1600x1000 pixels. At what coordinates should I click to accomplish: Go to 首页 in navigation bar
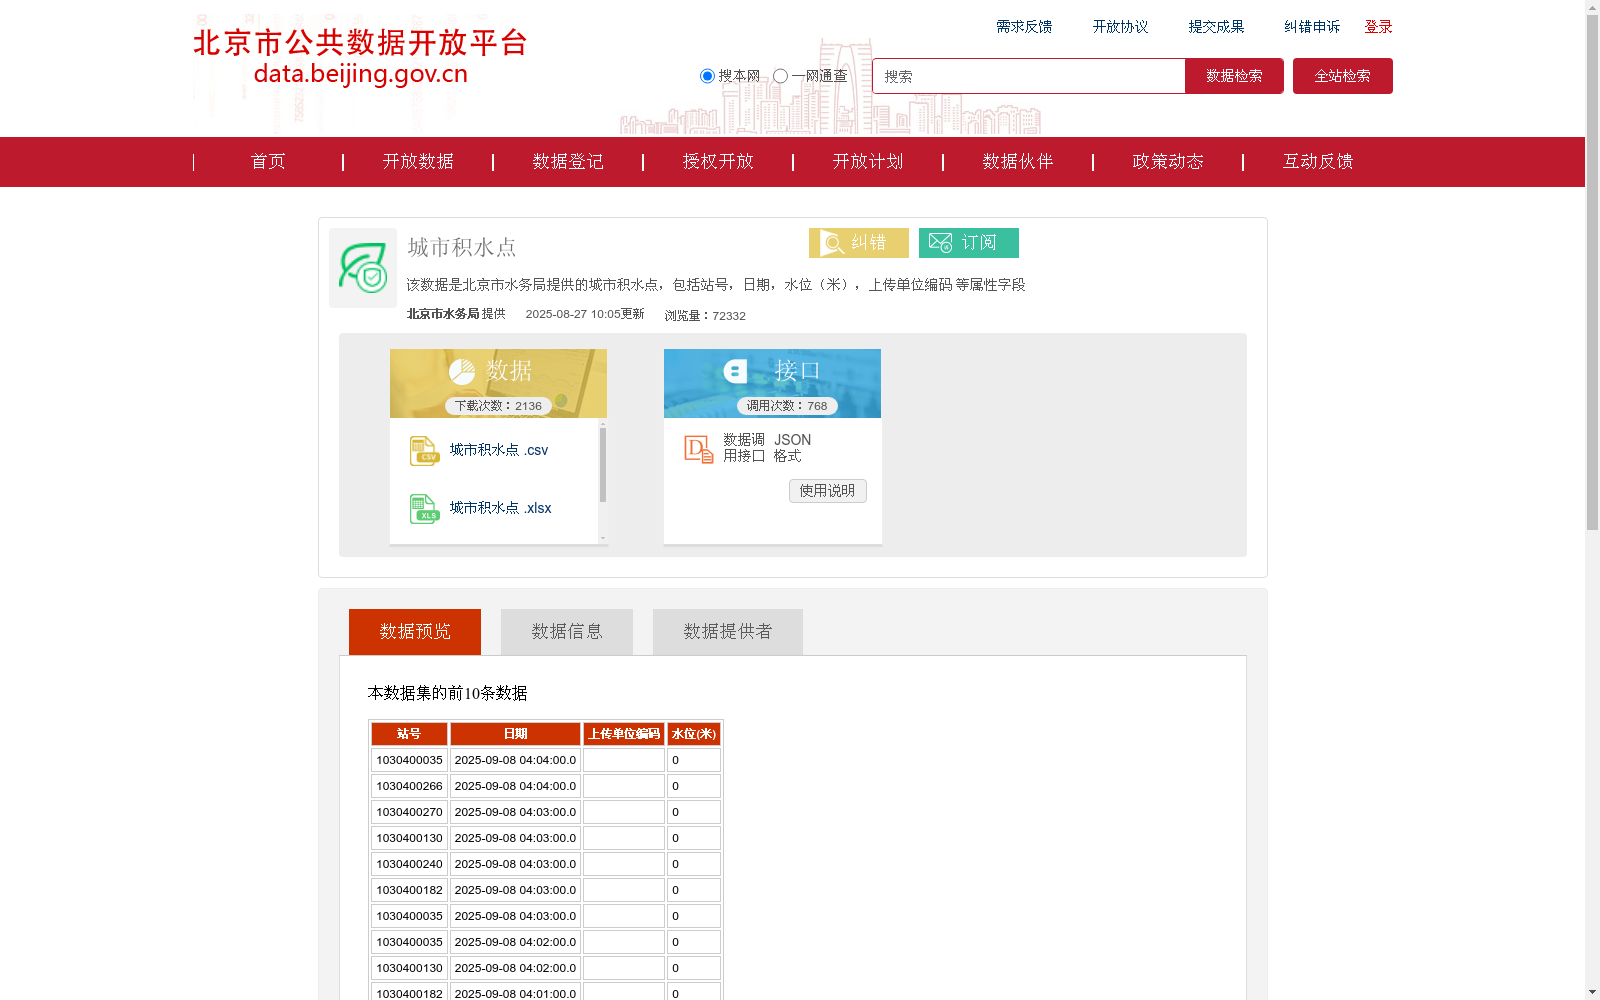coord(268,162)
